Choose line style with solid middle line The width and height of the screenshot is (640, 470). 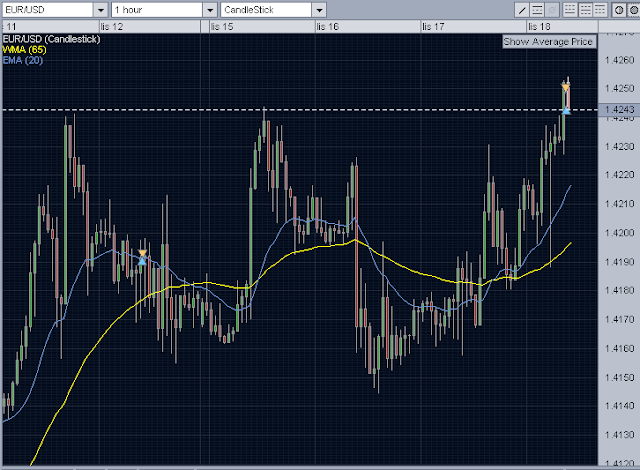point(586,10)
